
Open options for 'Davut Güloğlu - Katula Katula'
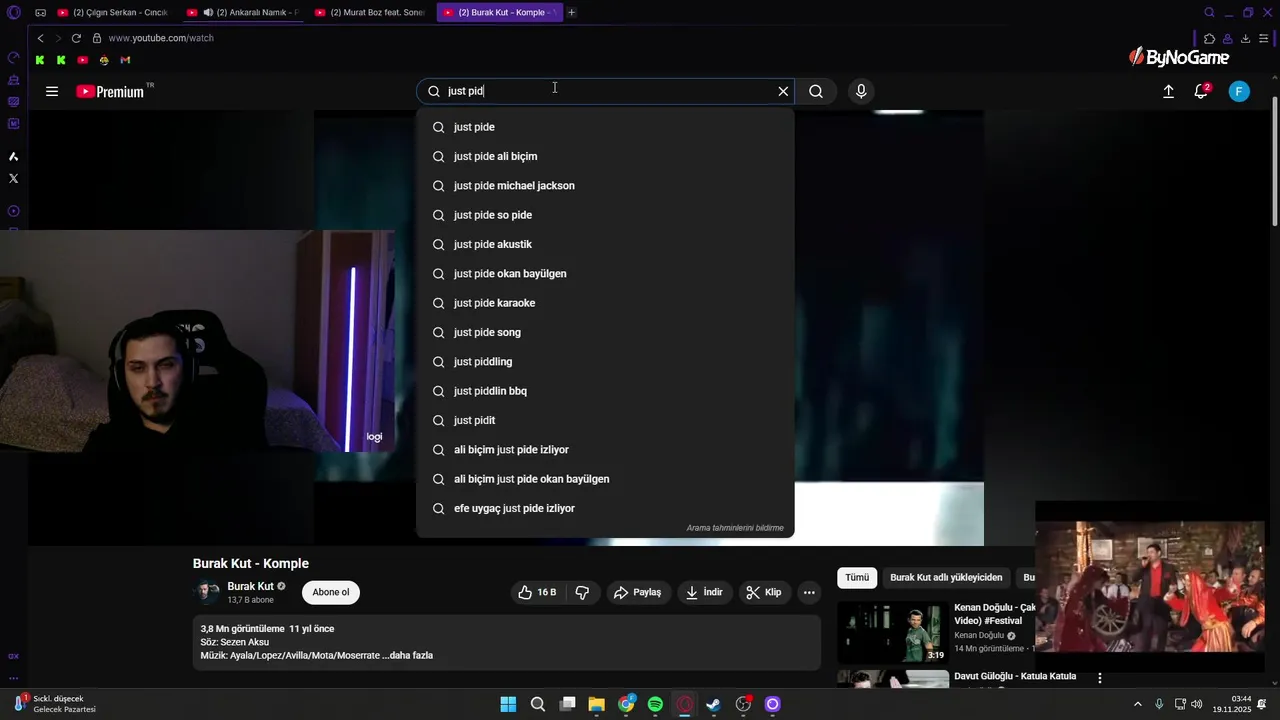point(1100,677)
